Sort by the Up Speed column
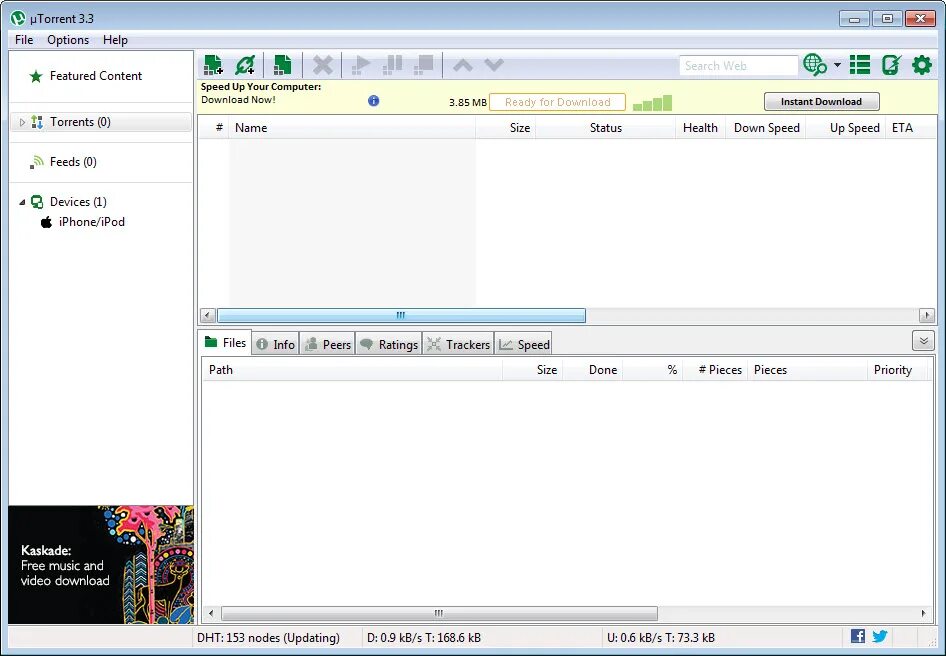The width and height of the screenshot is (946, 656). click(846, 128)
